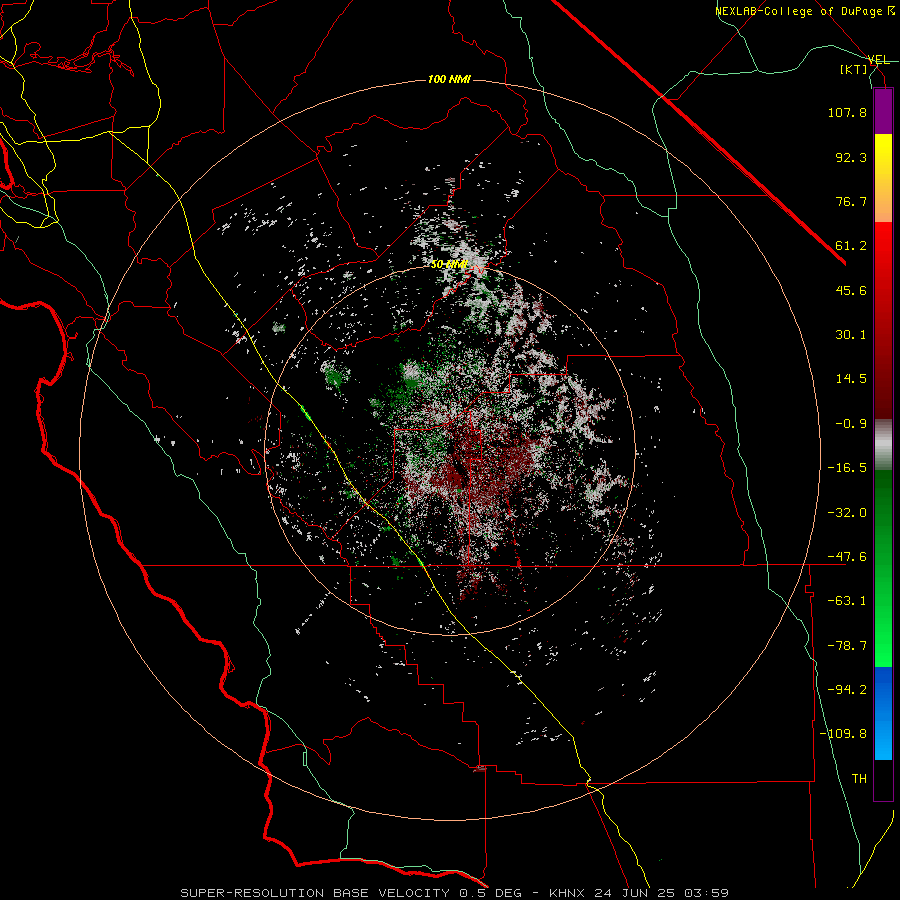Click the -78.7 legend value
Screen dimensions: 900x900
tap(847, 646)
